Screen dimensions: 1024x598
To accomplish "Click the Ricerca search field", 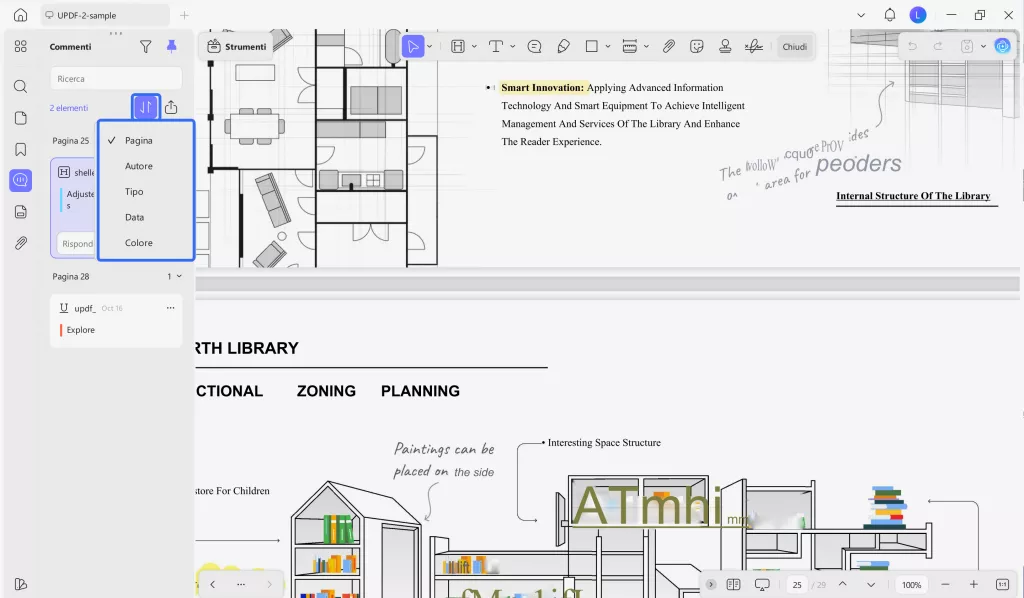I will click(x=116, y=78).
